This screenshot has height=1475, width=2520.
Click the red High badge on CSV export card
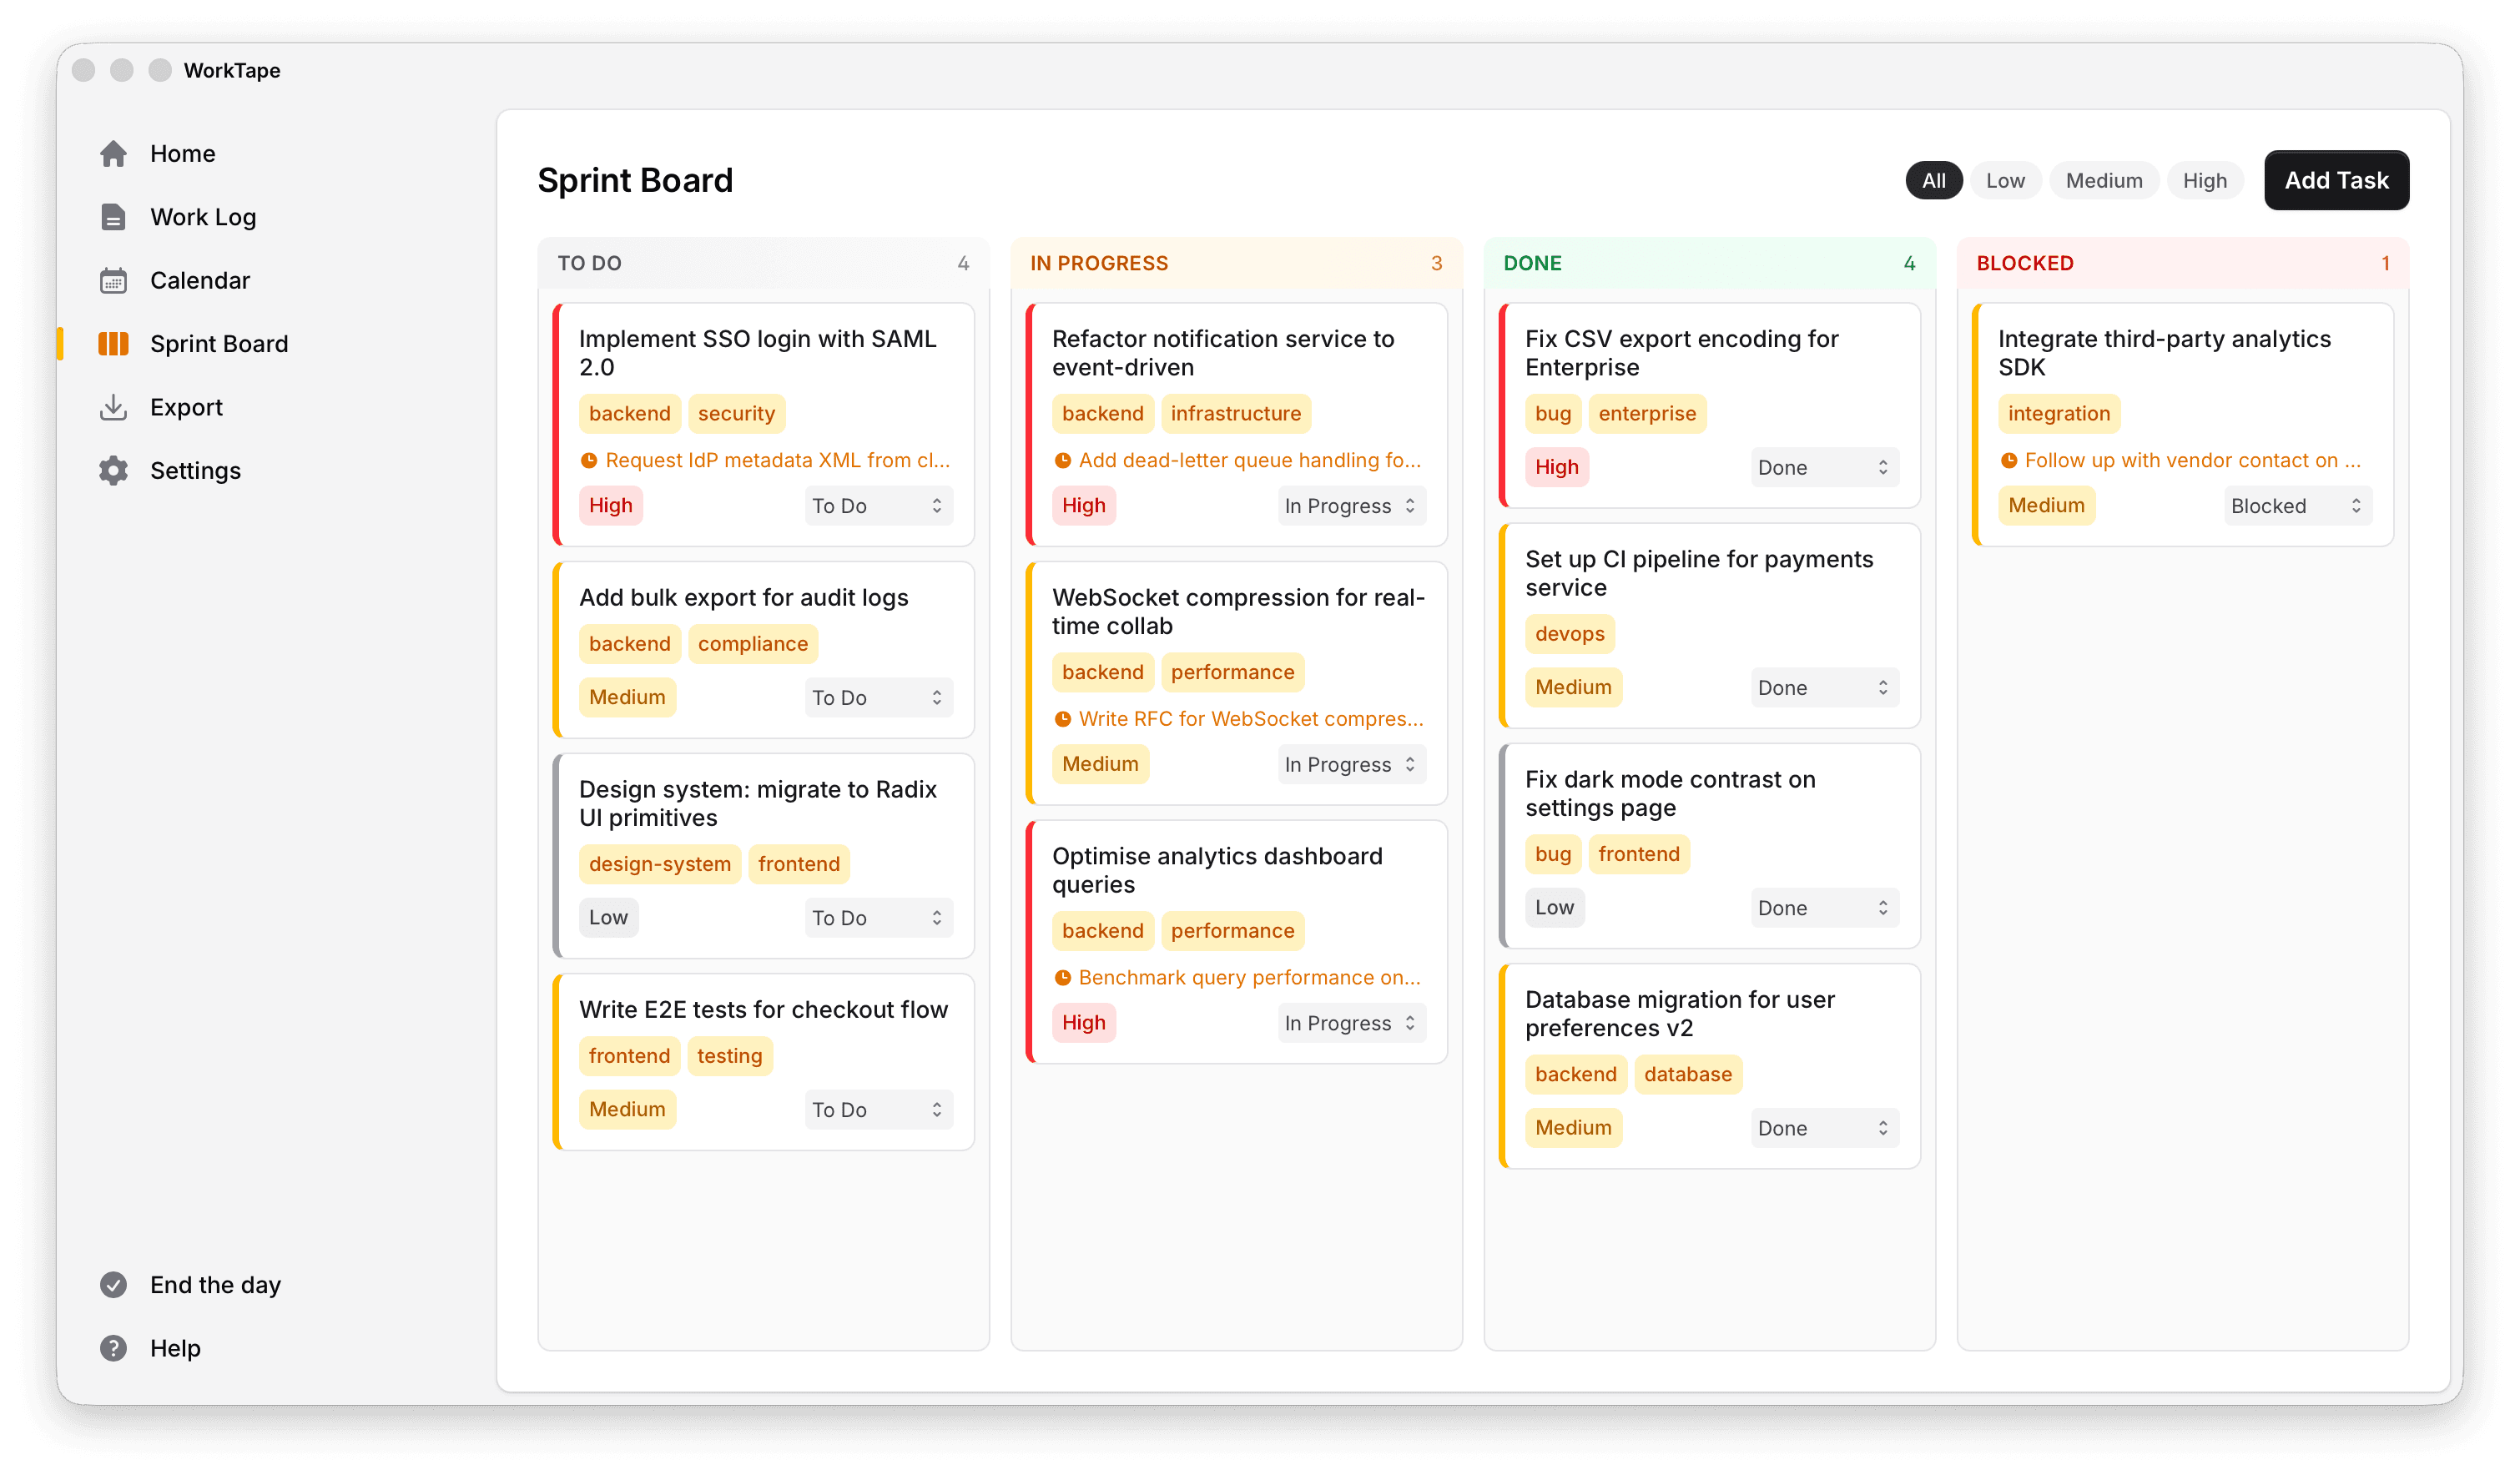pyautogui.click(x=1556, y=466)
